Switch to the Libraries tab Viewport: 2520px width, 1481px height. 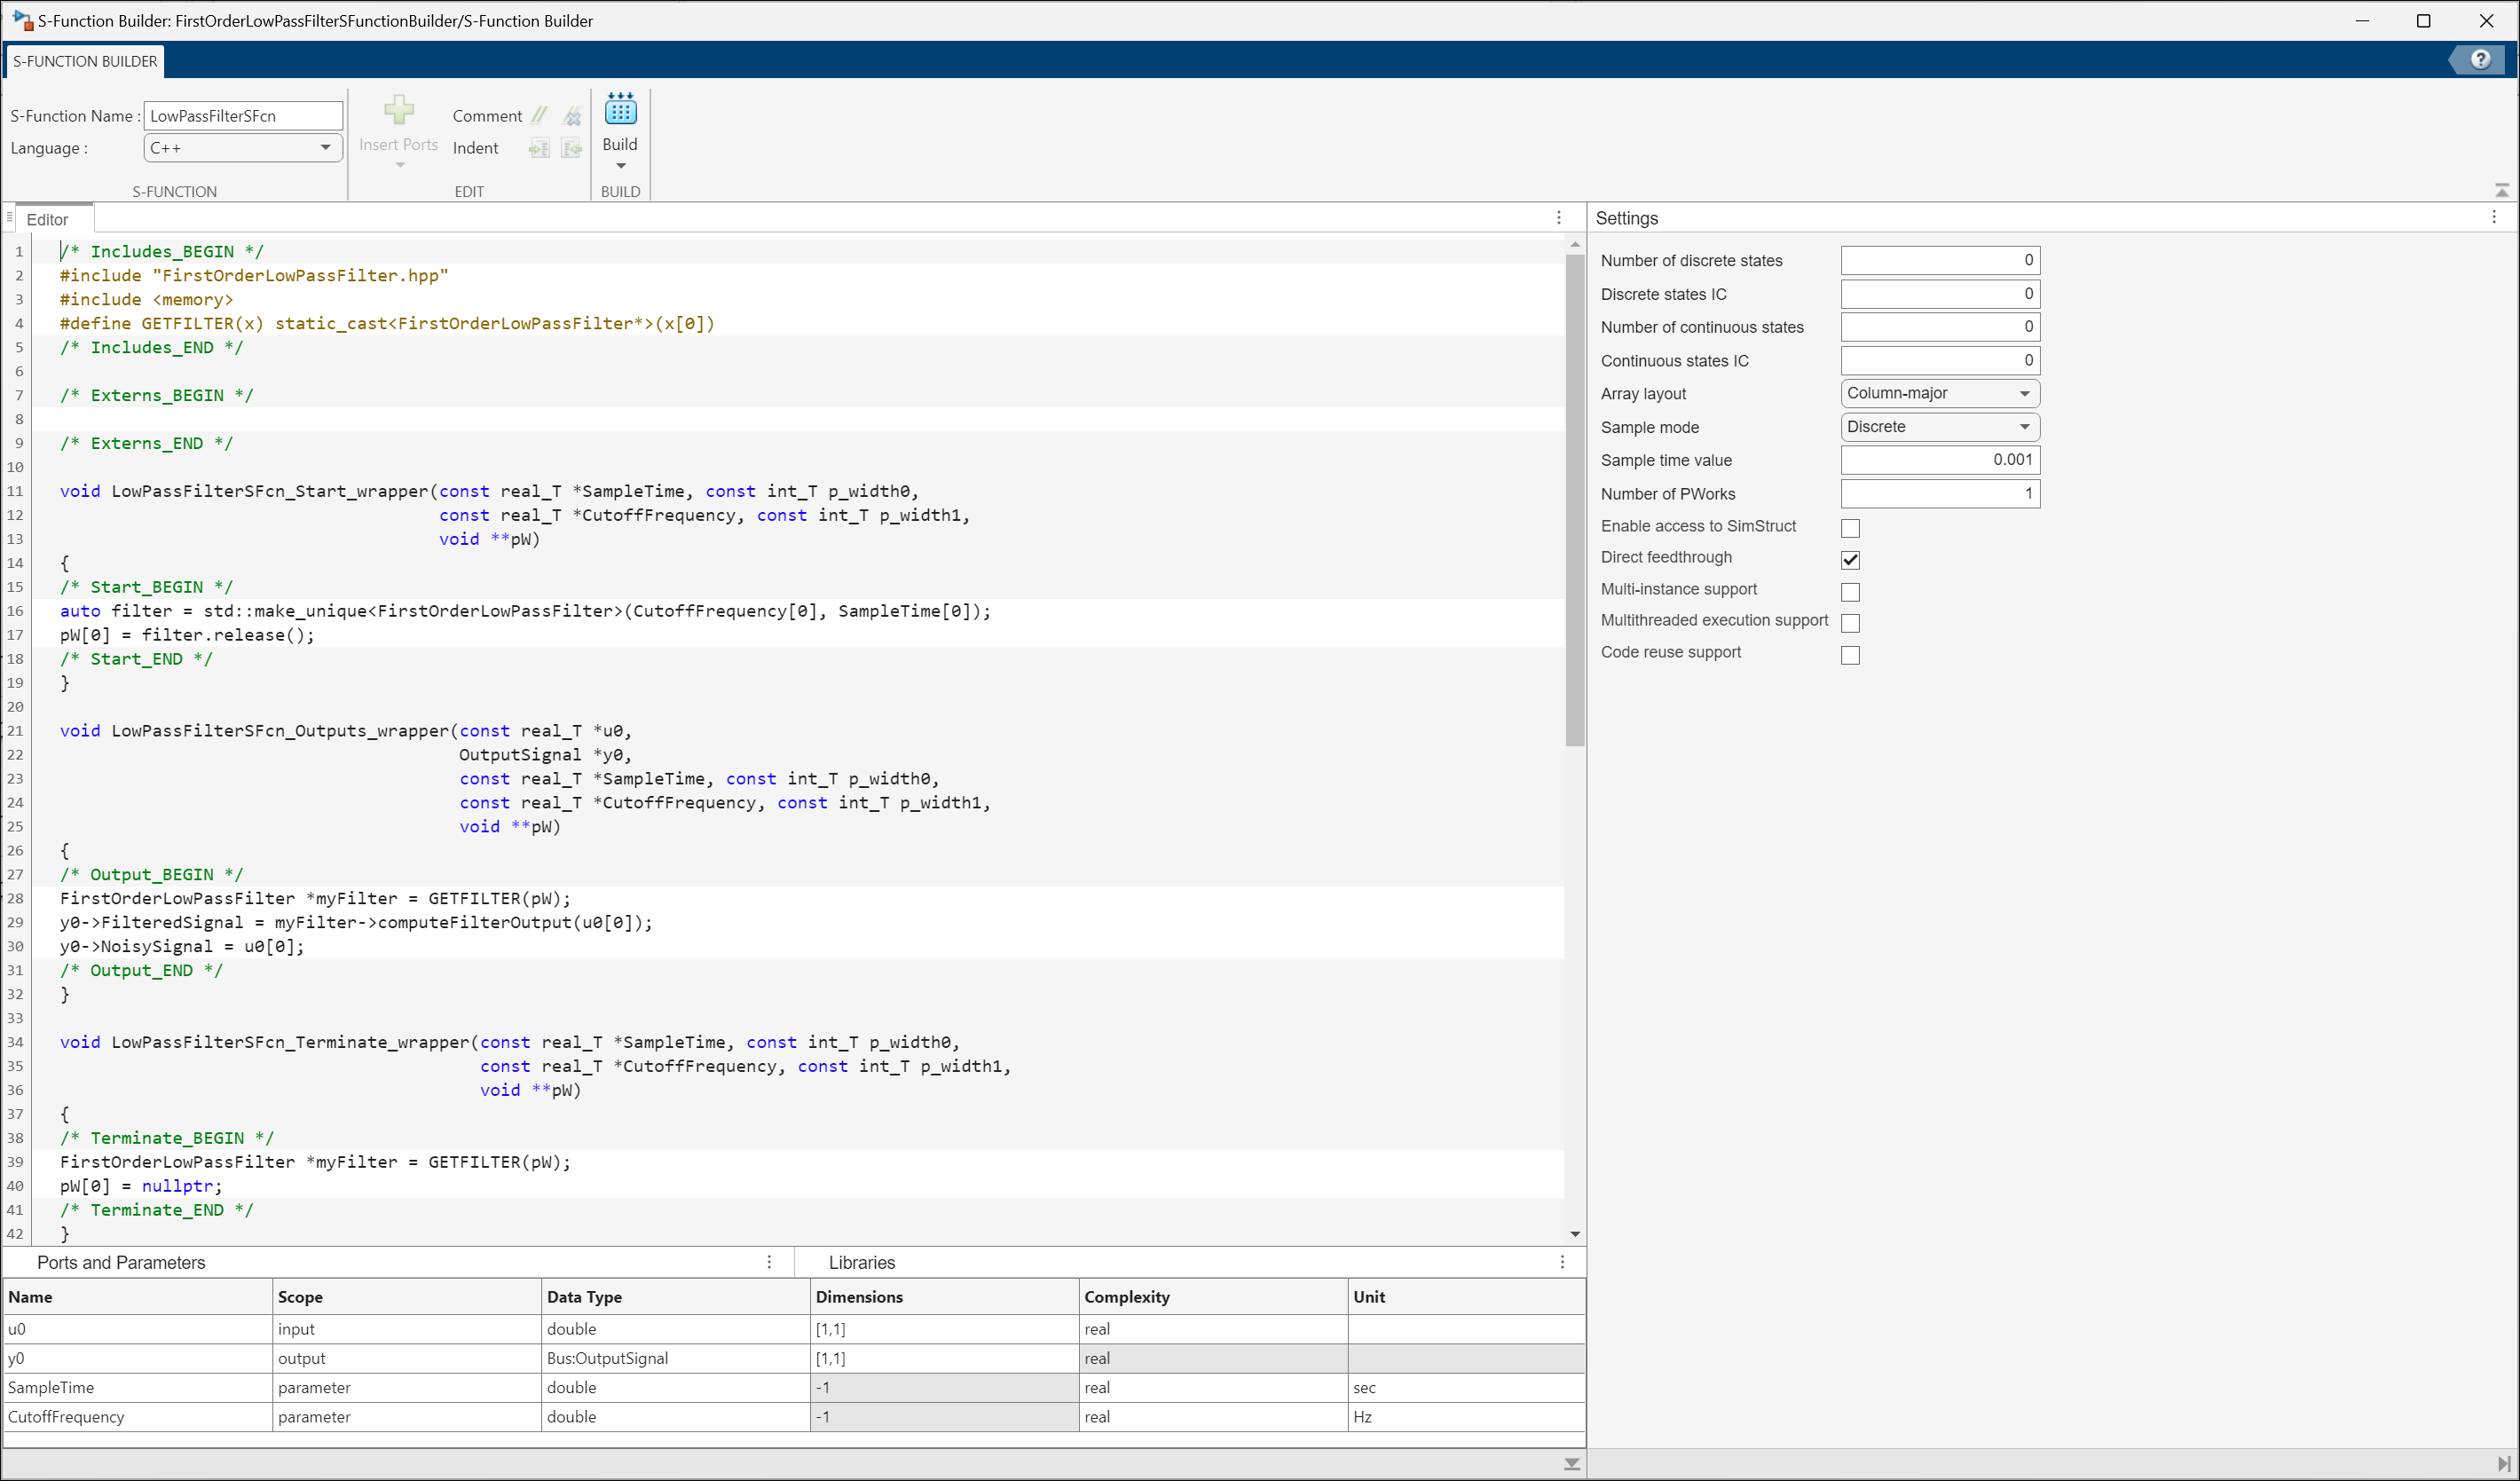pos(861,1262)
